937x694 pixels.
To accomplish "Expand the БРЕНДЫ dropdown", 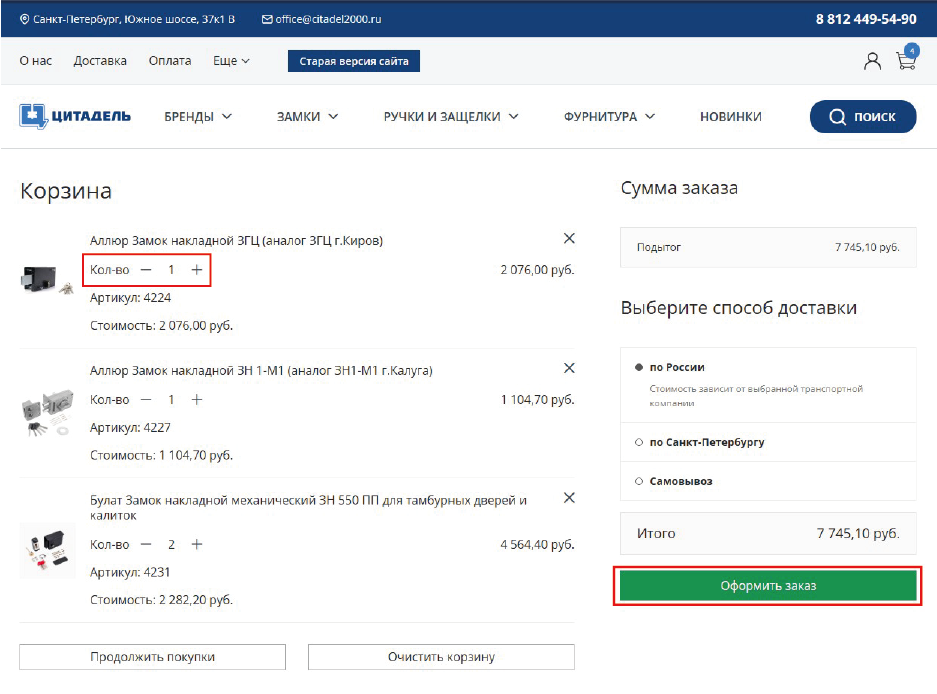I will tap(198, 117).
